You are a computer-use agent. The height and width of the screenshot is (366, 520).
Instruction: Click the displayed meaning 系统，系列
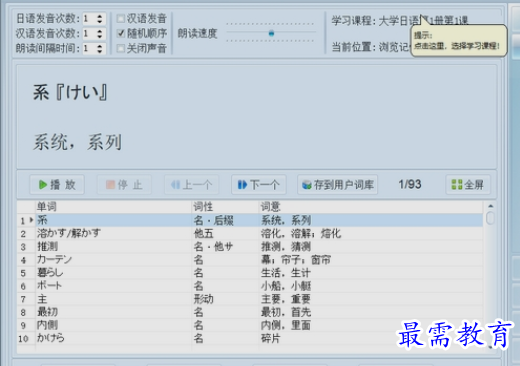click(77, 142)
